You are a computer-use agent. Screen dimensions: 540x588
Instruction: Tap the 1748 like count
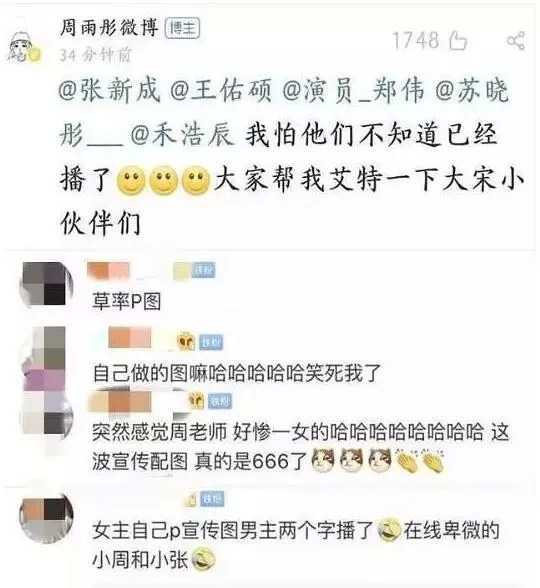416,40
